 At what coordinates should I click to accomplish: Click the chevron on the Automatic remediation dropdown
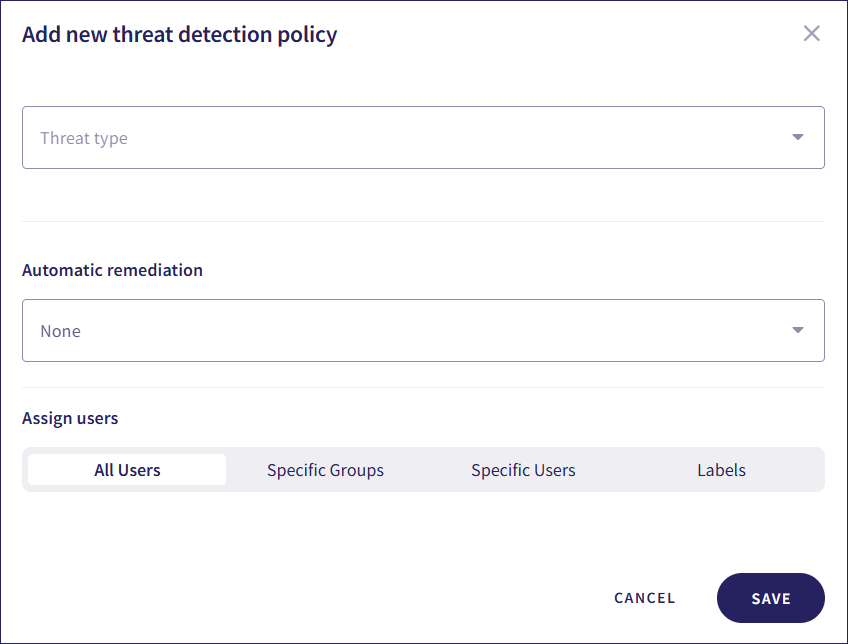pos(798,330)
